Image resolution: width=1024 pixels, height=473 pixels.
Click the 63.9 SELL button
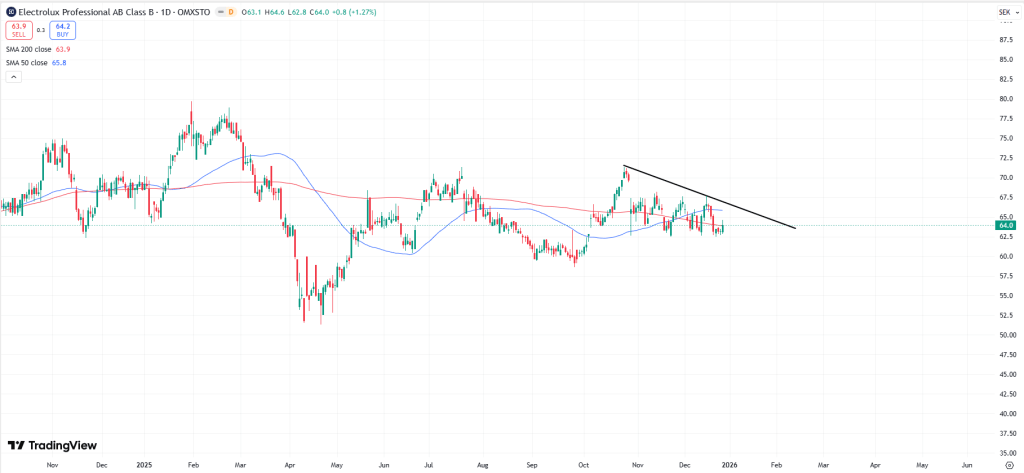pyautogui.click(x=18, y=30)
